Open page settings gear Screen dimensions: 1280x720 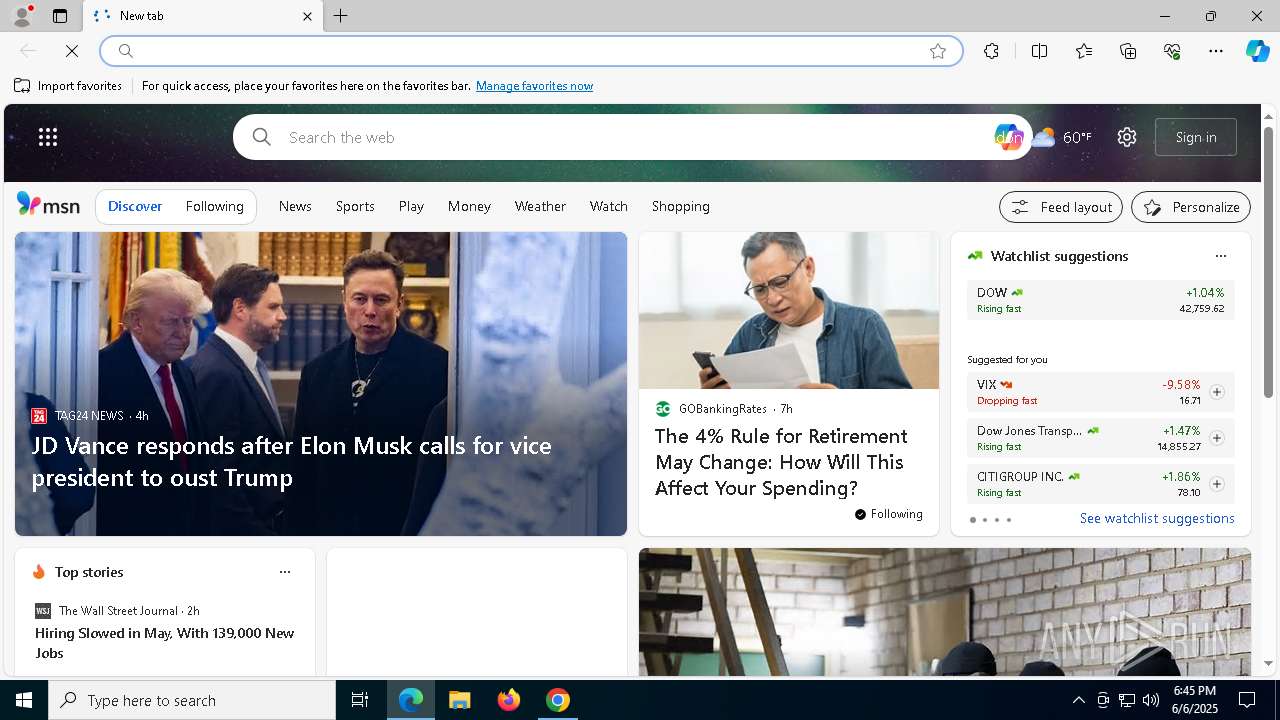pos(1127,137)
